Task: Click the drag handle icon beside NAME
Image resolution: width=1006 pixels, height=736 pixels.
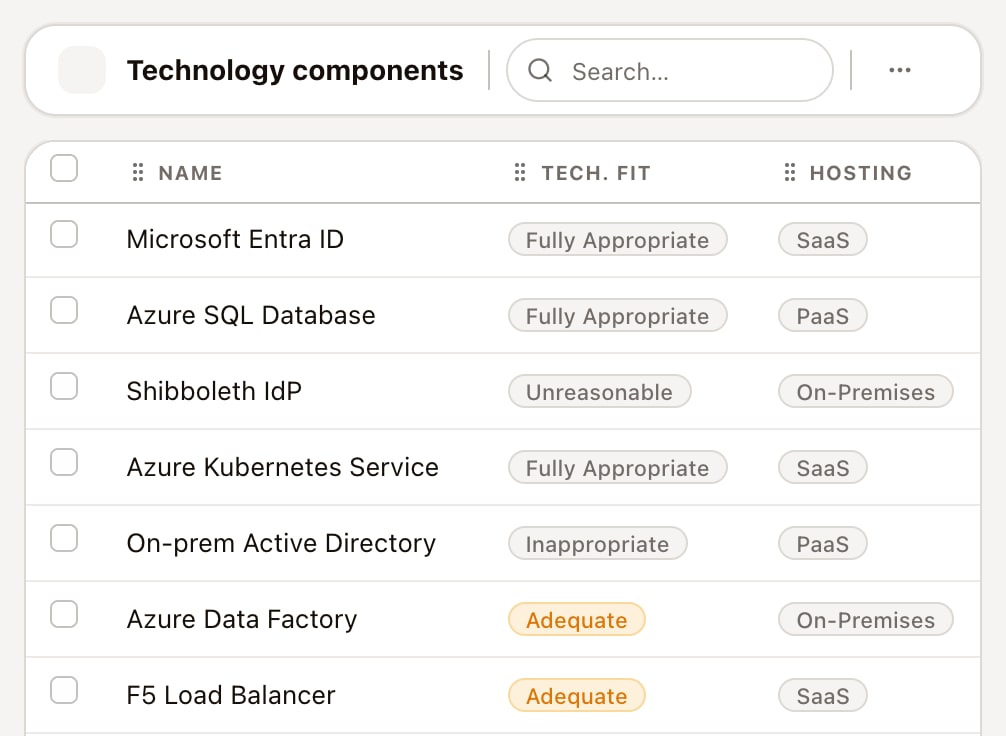Action: tap(137, 172)
